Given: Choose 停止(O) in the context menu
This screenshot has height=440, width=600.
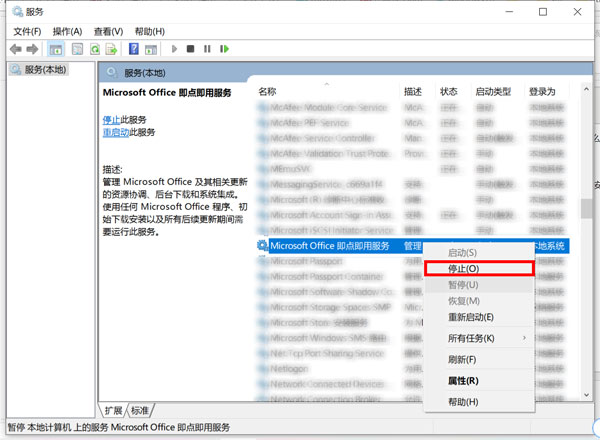Looking at the screenshot, I should tap(479, 268).
